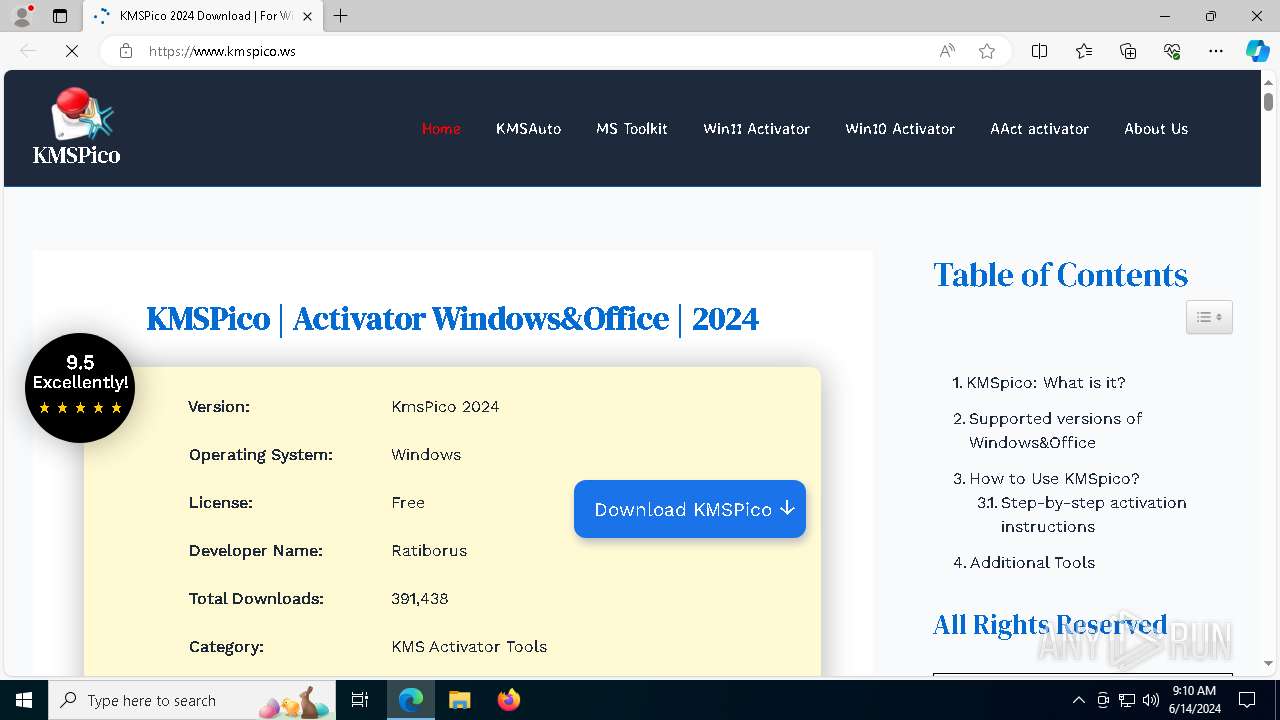Open the Favorites list

(x=1084, y=51)
